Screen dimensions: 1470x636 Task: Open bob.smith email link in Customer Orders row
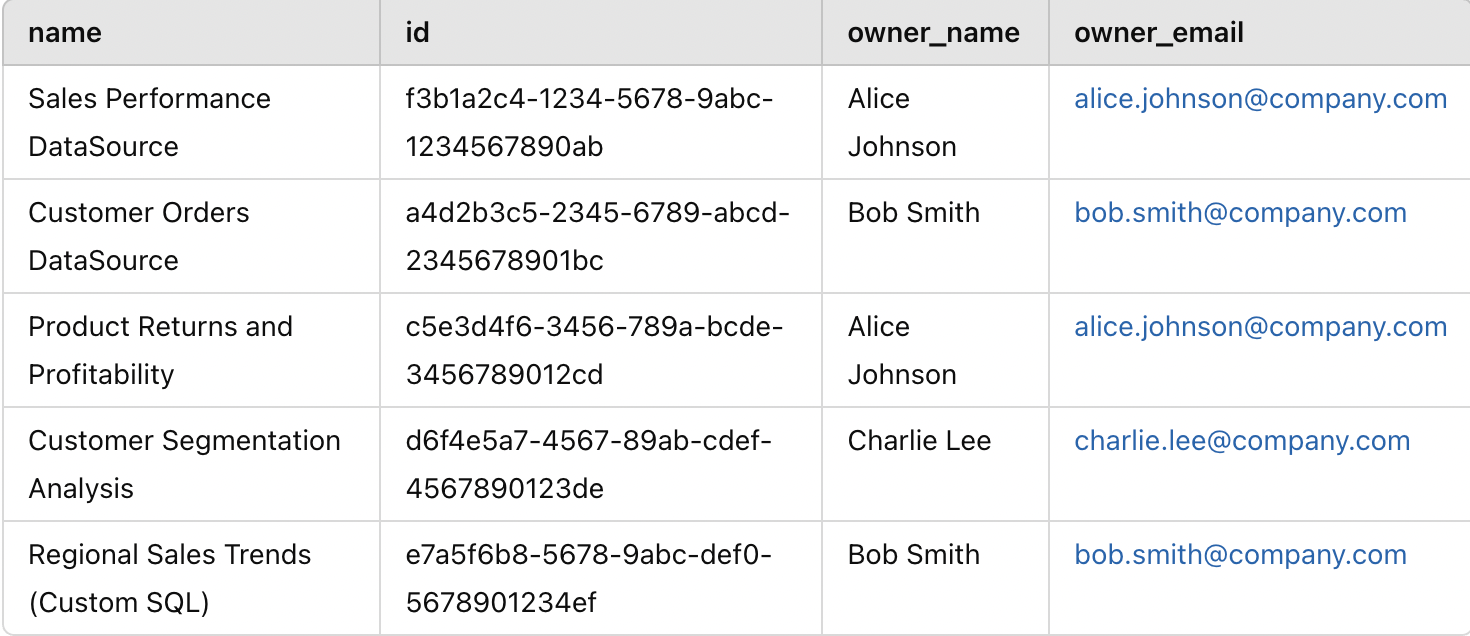coord(1240,213)
